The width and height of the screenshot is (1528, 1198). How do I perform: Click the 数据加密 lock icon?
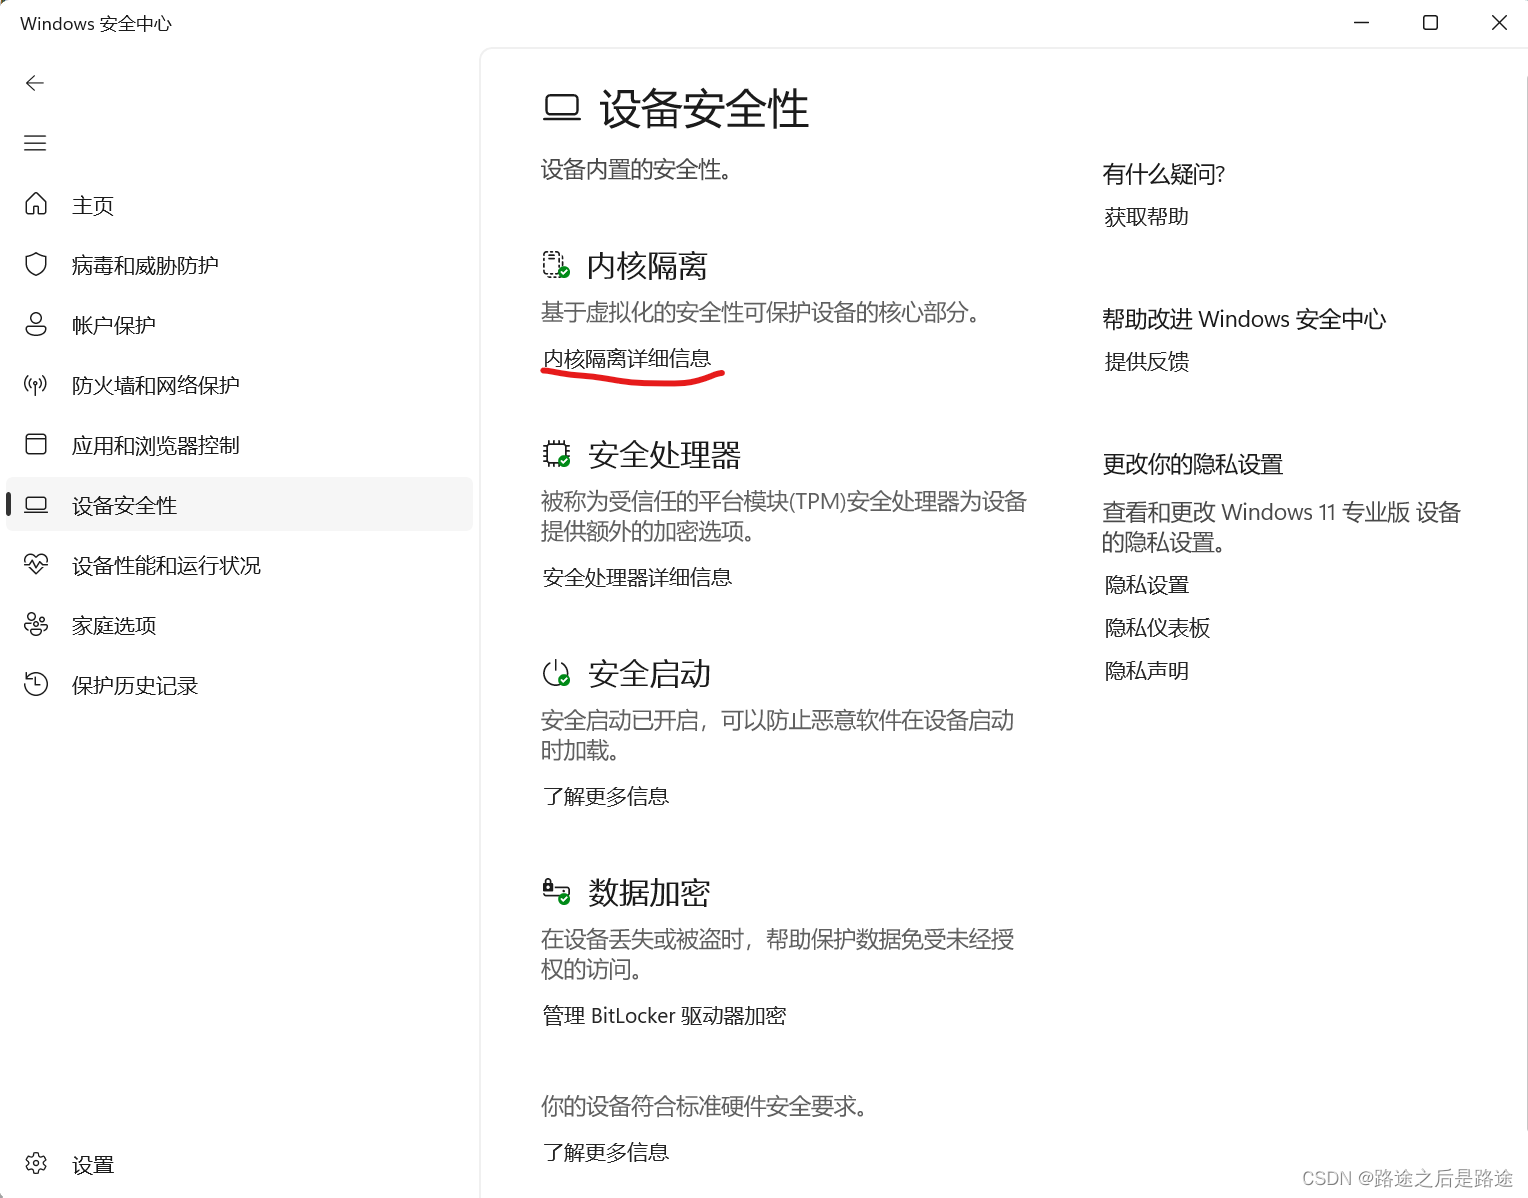[x=556, y=891]
